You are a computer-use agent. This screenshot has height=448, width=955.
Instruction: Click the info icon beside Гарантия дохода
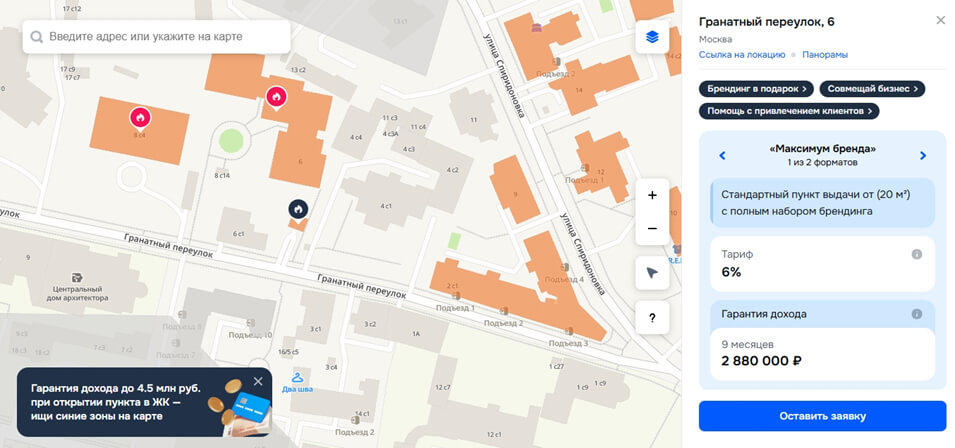917,314
